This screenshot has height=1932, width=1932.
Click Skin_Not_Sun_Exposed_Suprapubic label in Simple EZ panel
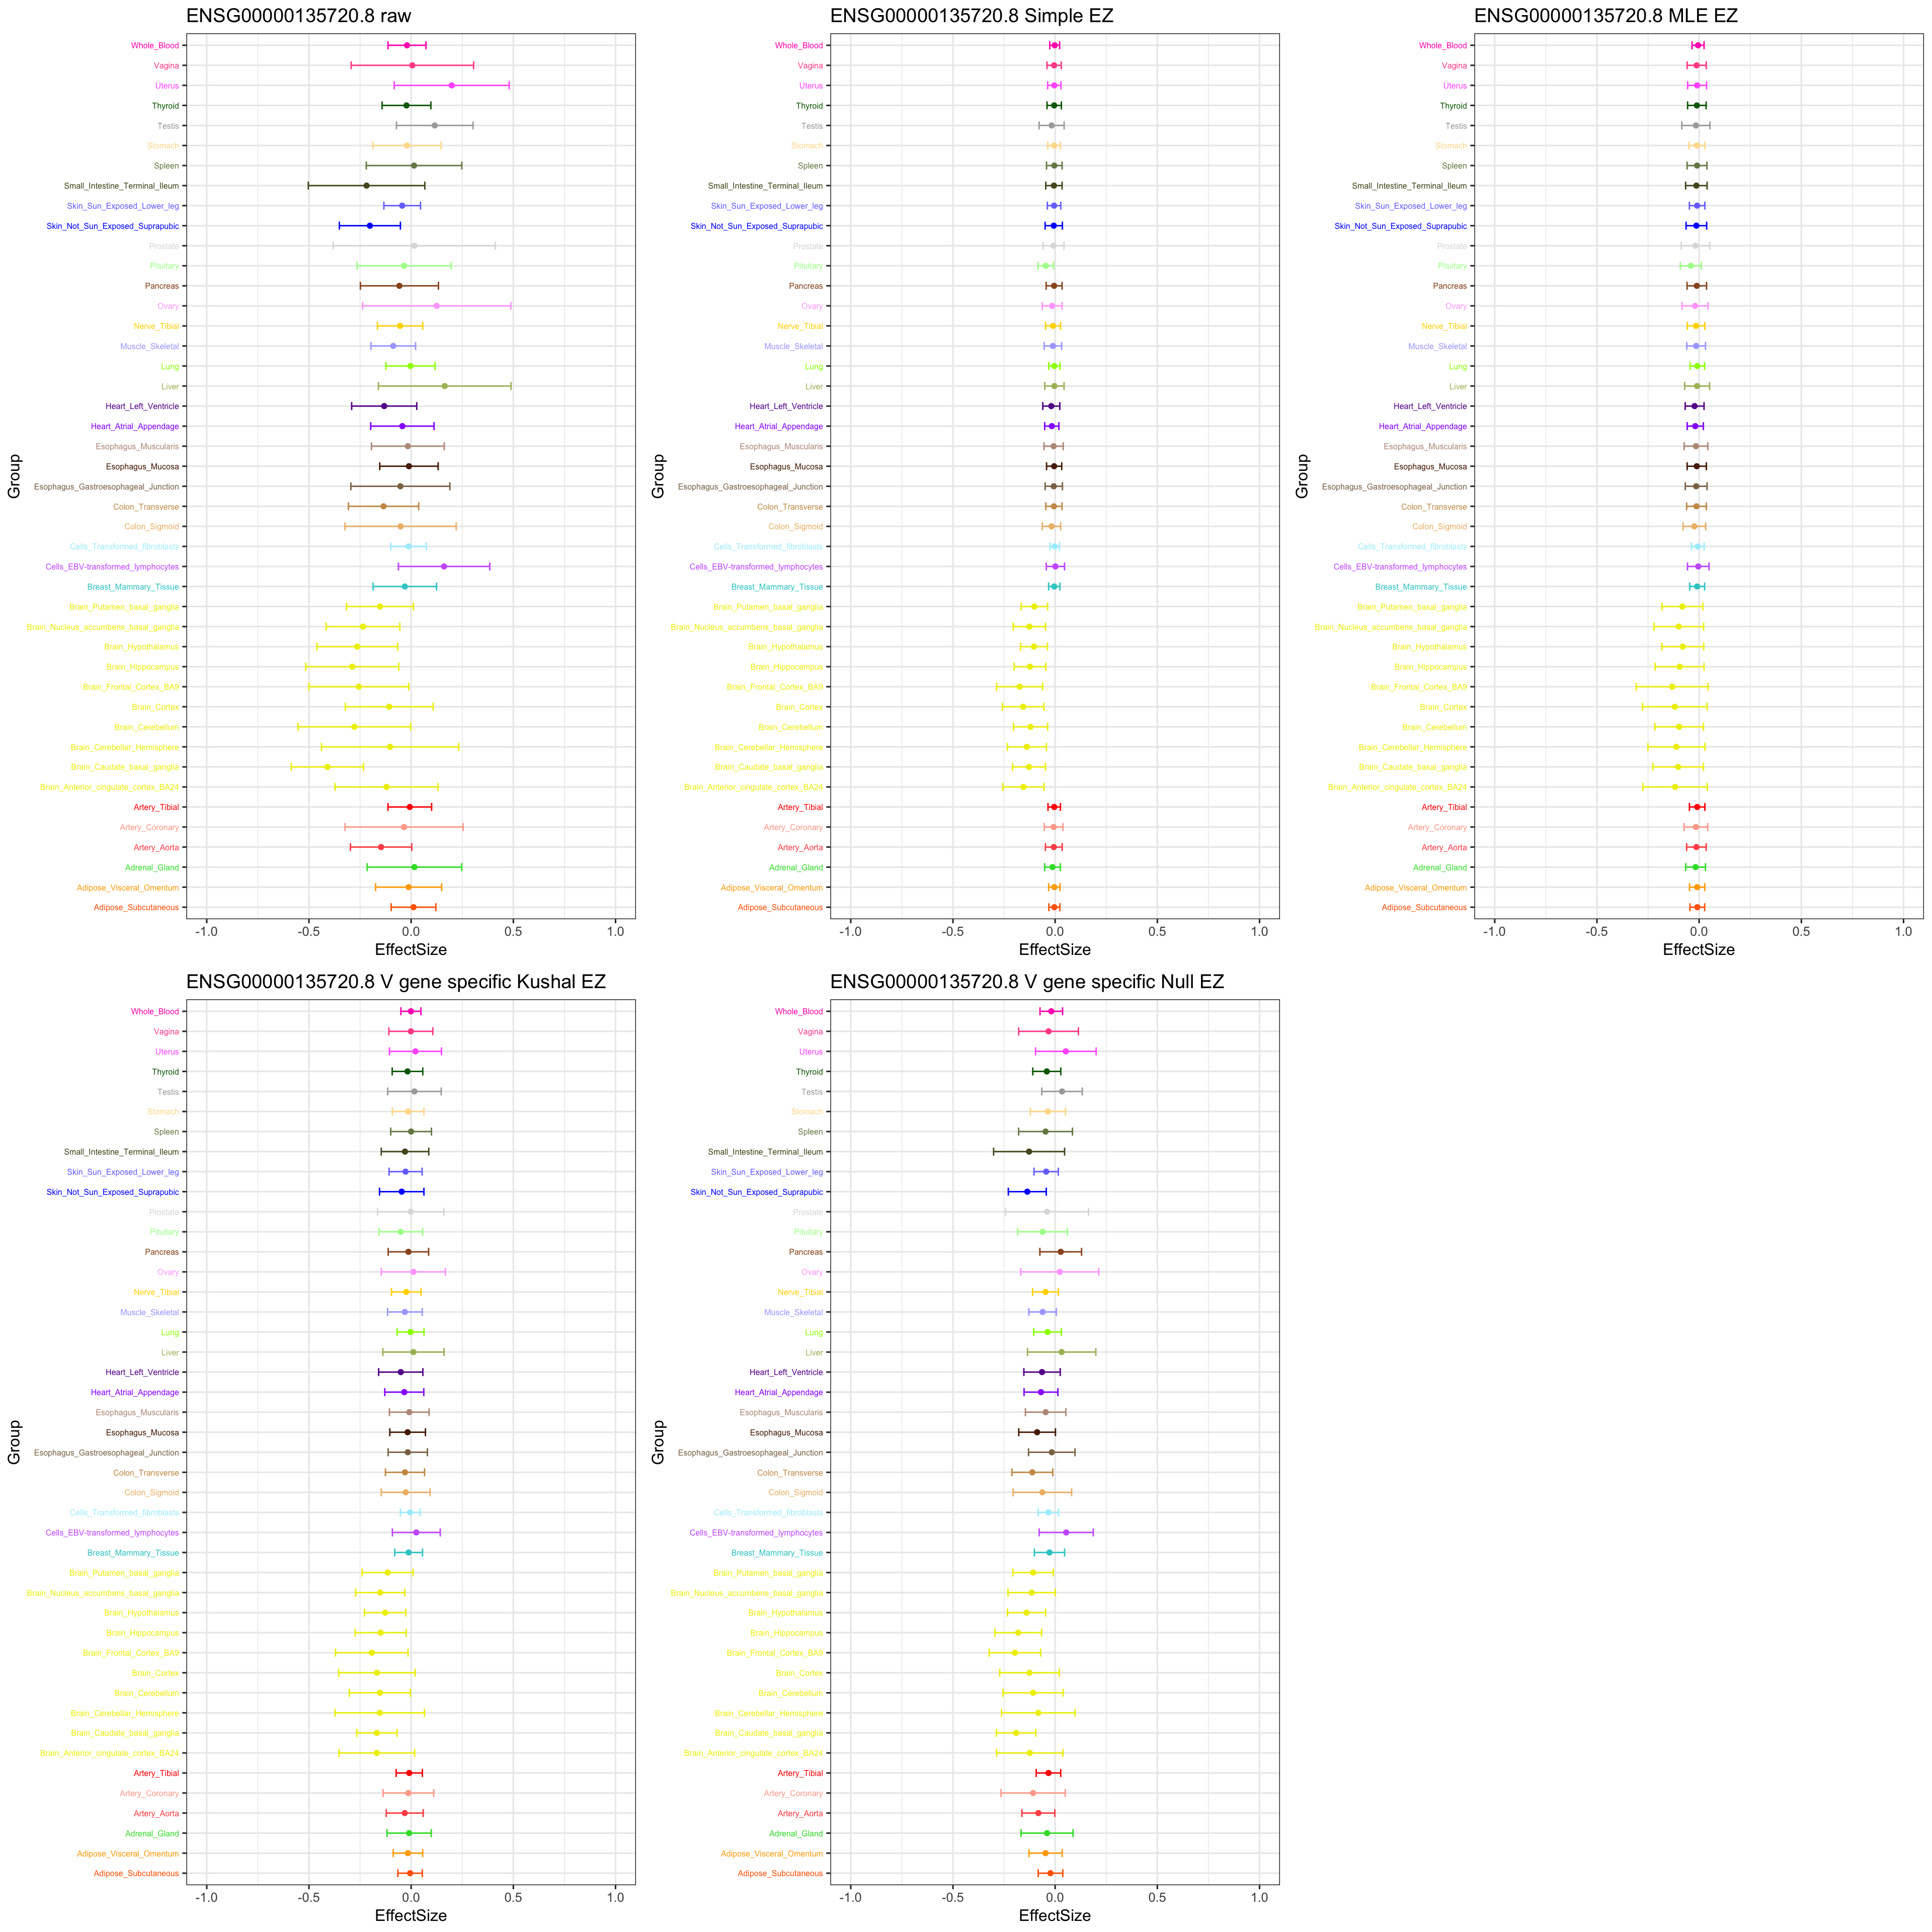click(757, 226)
